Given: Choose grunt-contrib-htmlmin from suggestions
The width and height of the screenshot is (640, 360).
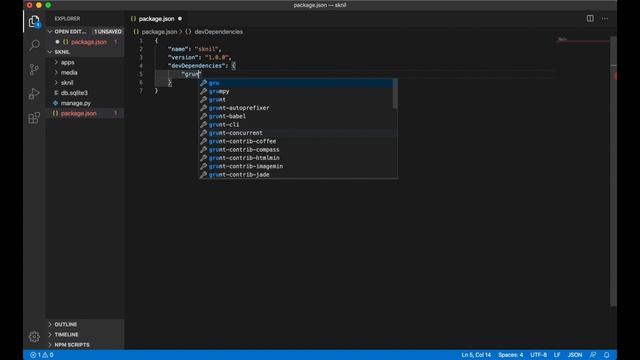Looking at the screenshot, I should tap(296, 158).
